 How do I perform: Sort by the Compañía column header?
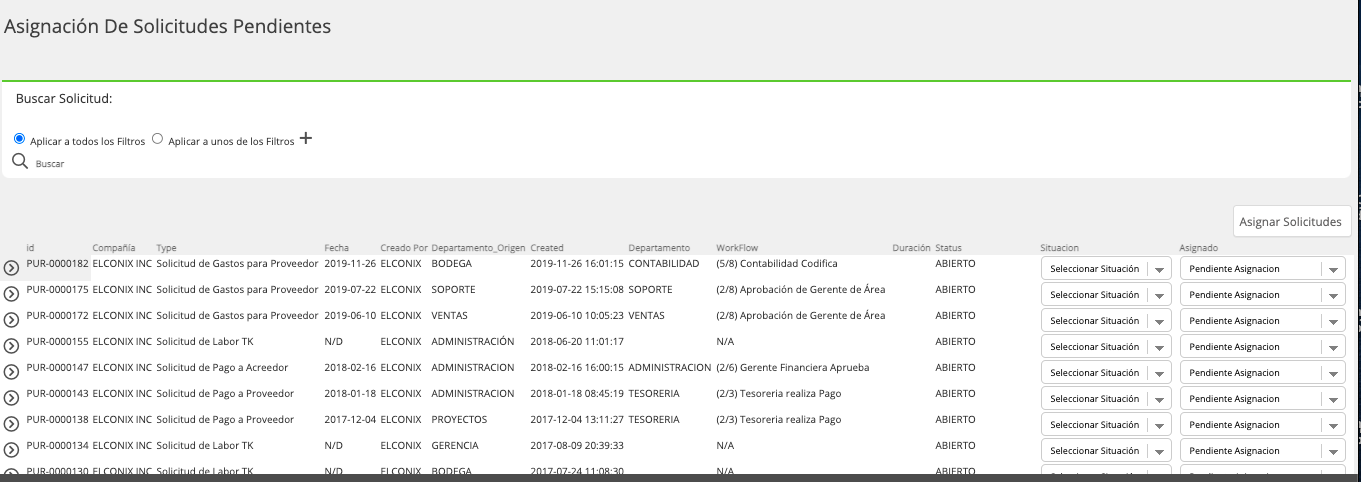113,247
